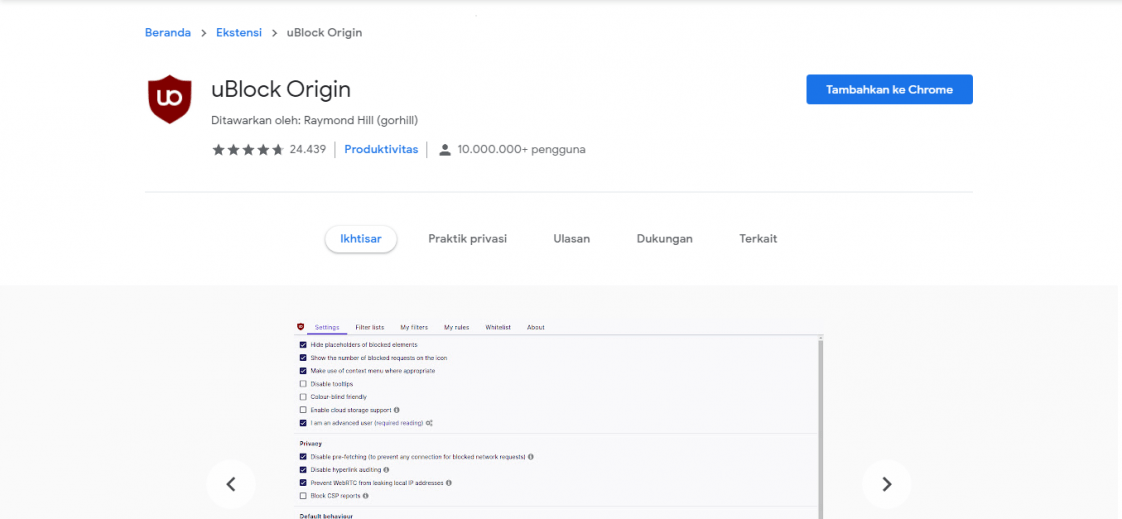
Task: Click the Privacy section heading in preview
Action: (x=311, y=444)
